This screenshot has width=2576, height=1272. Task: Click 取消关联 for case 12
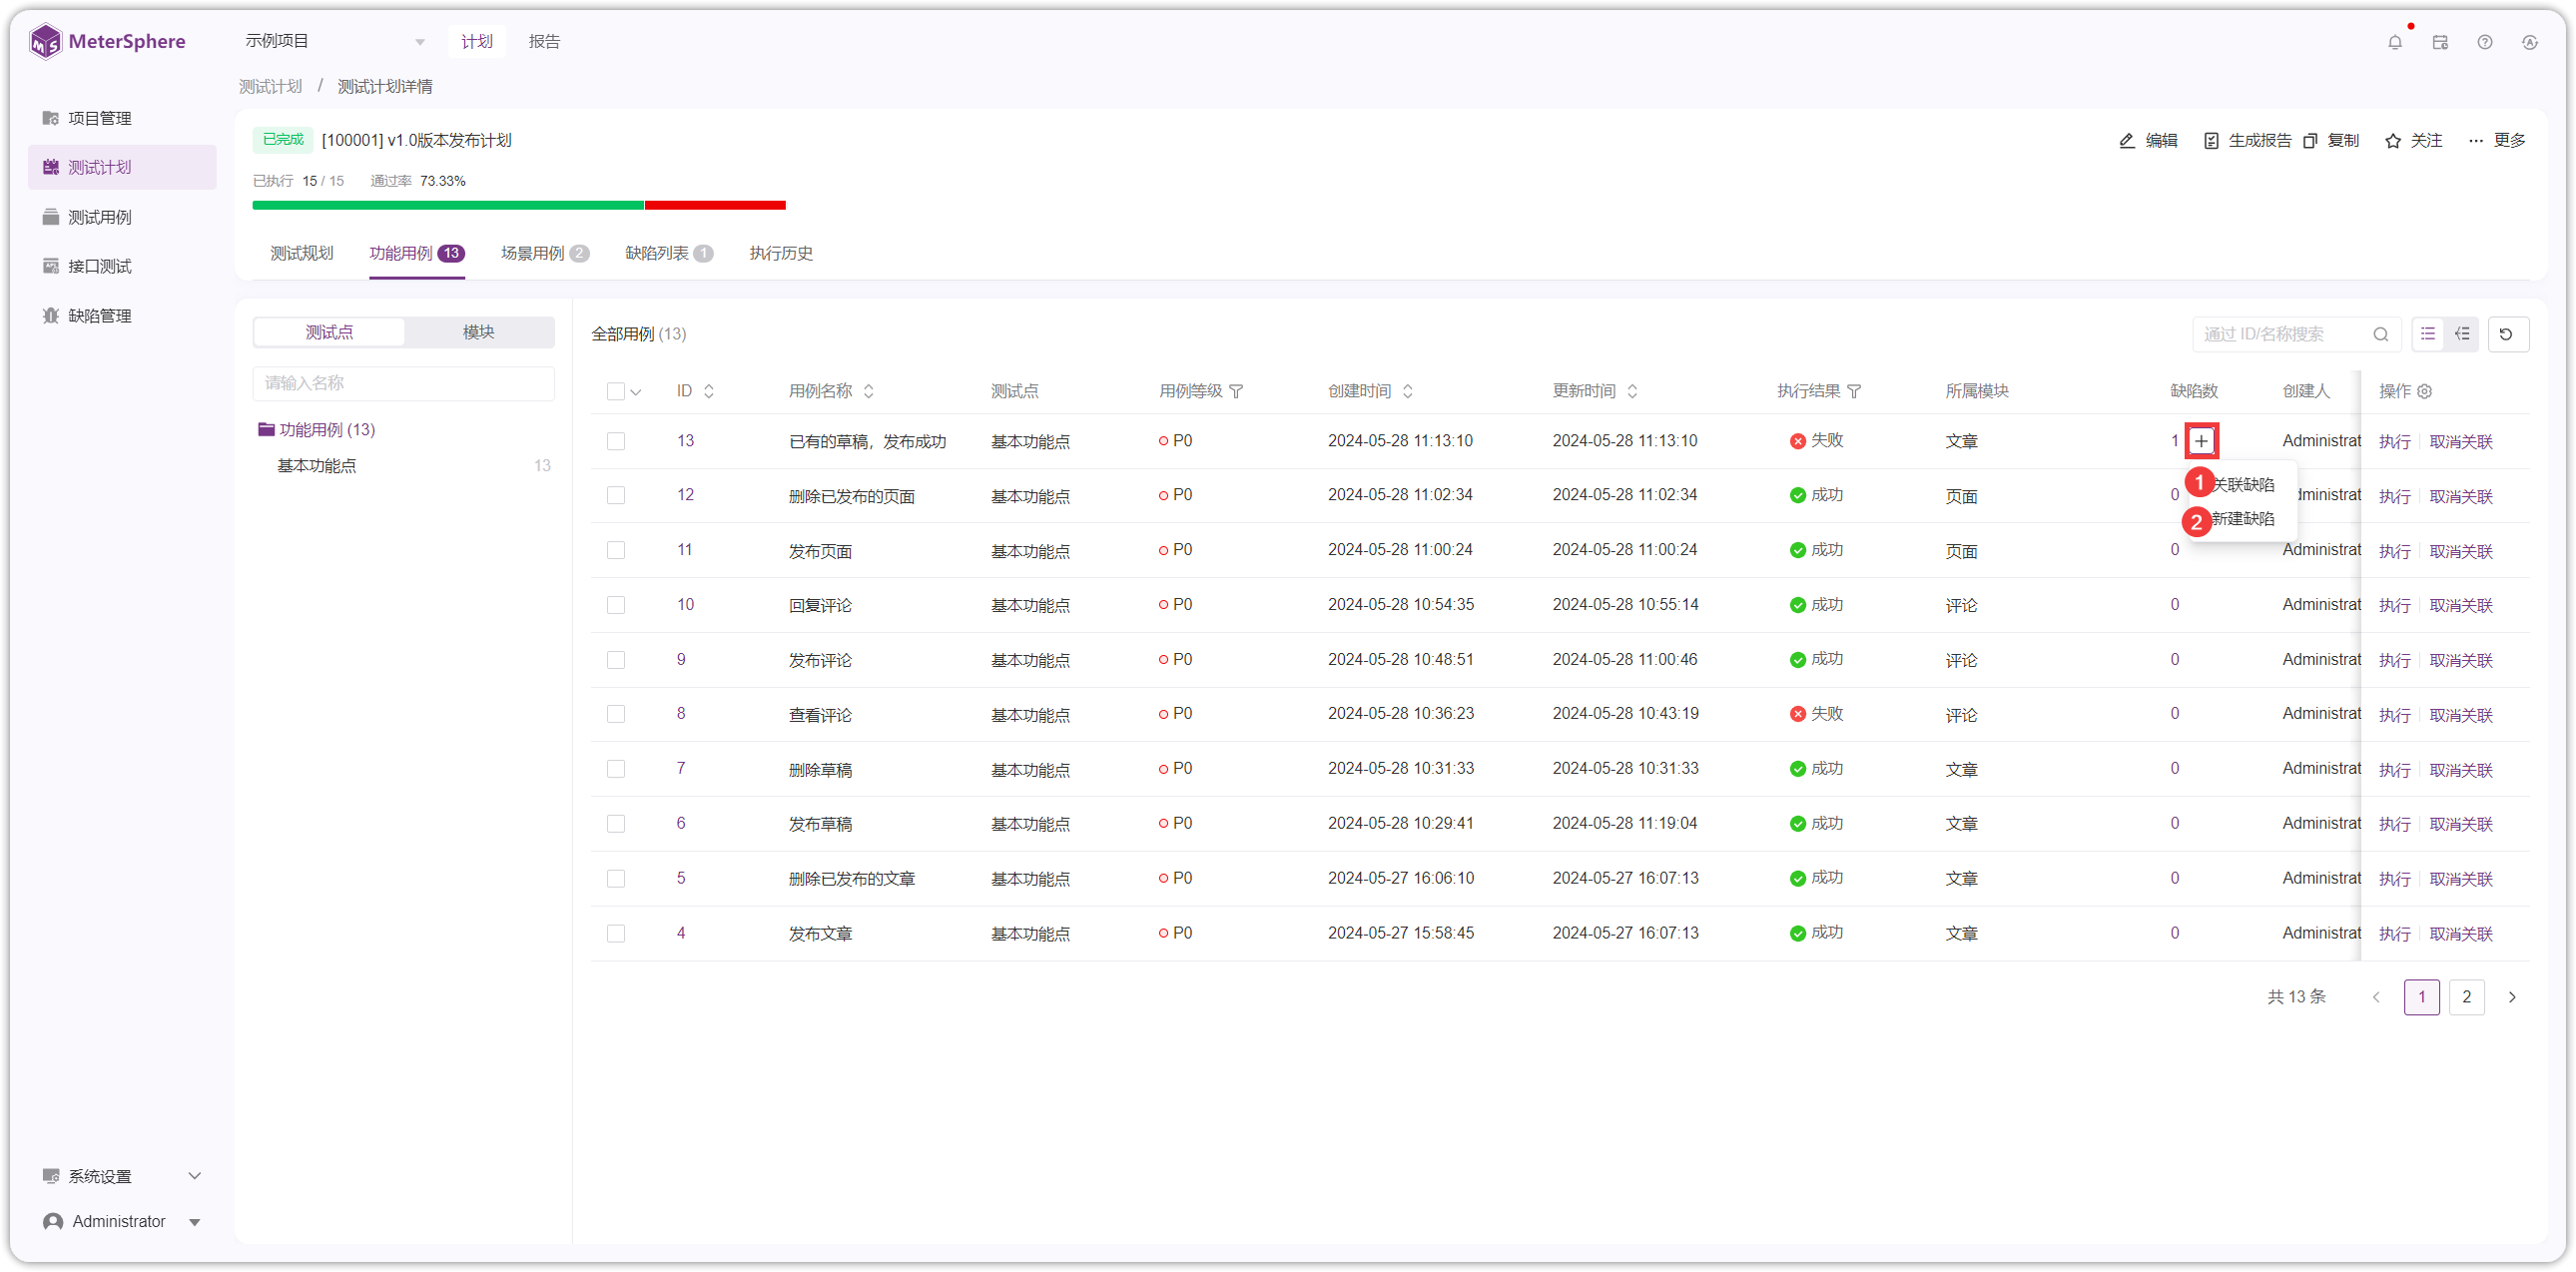(x=2460, y=496)
